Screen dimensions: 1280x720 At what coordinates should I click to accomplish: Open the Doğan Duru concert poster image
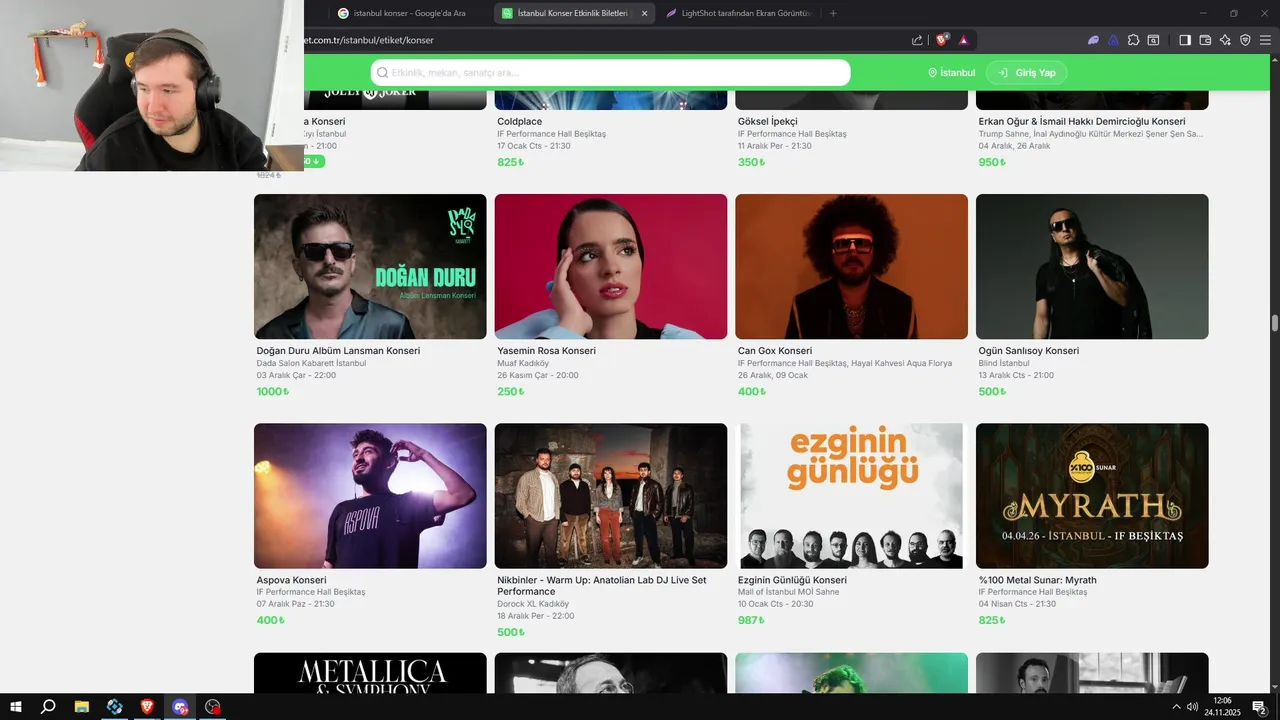[370, 266]
